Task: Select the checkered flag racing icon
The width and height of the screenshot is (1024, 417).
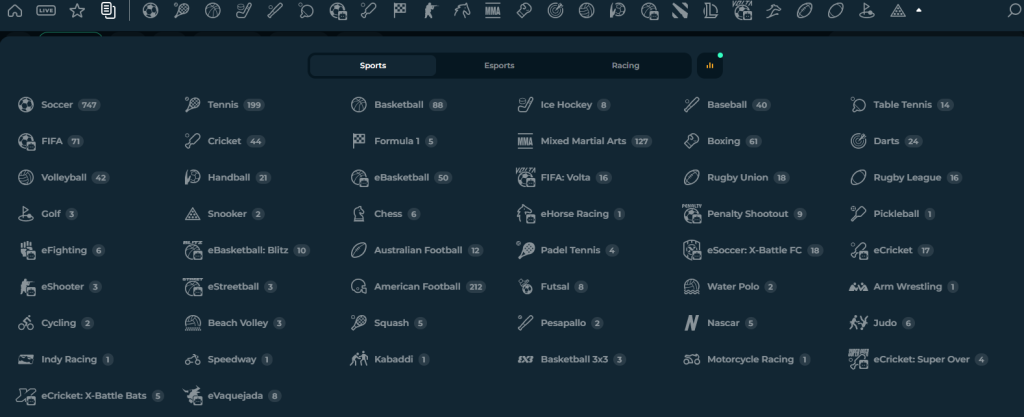Action: pyautogui.click(x=400, y=10)
